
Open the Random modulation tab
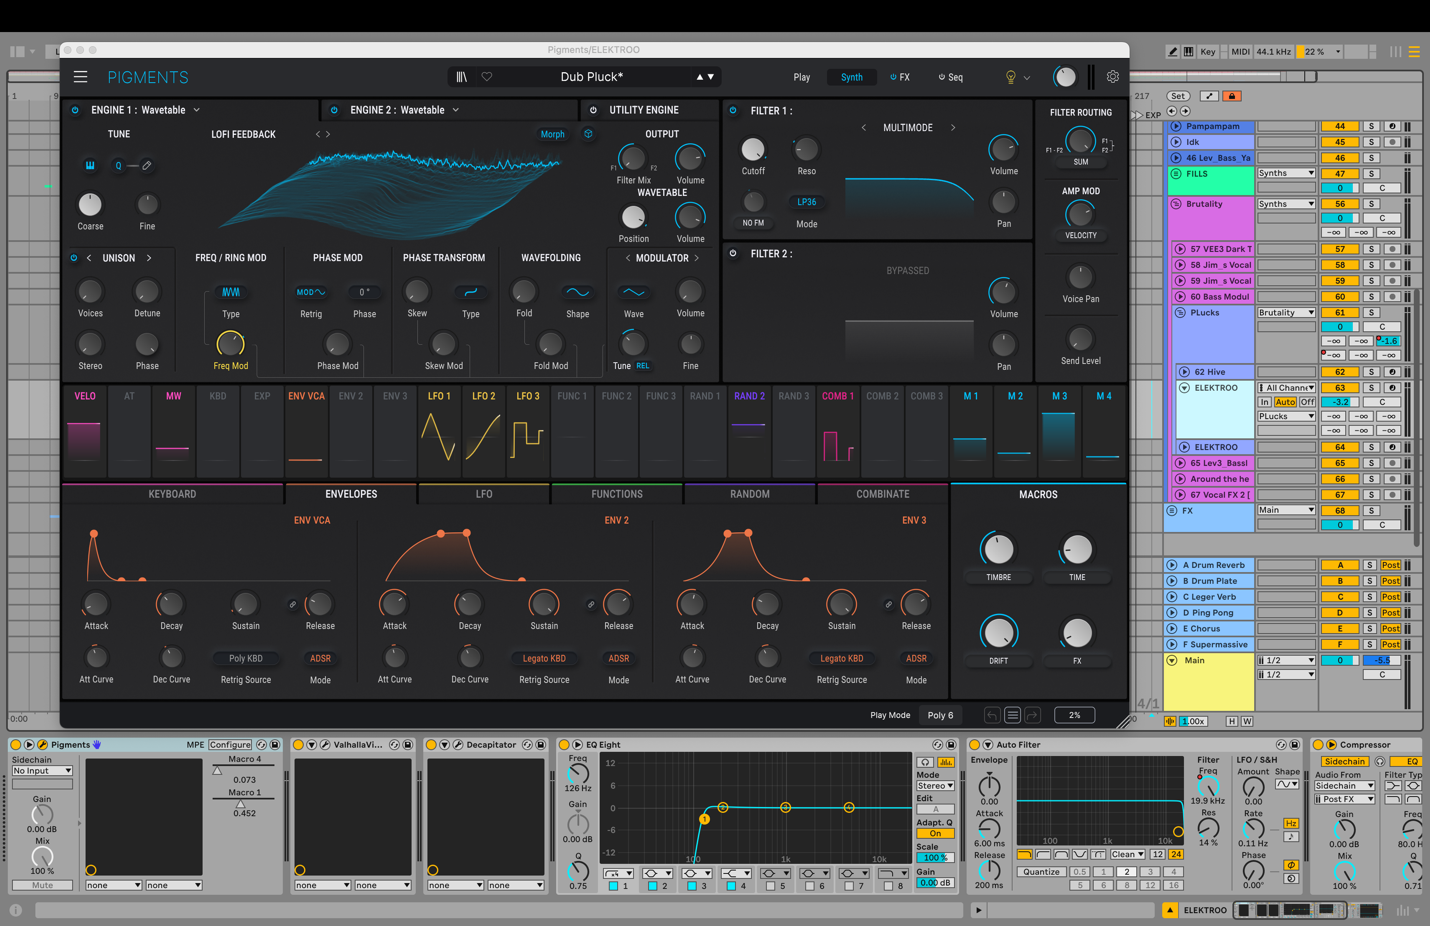click(750, 494)
